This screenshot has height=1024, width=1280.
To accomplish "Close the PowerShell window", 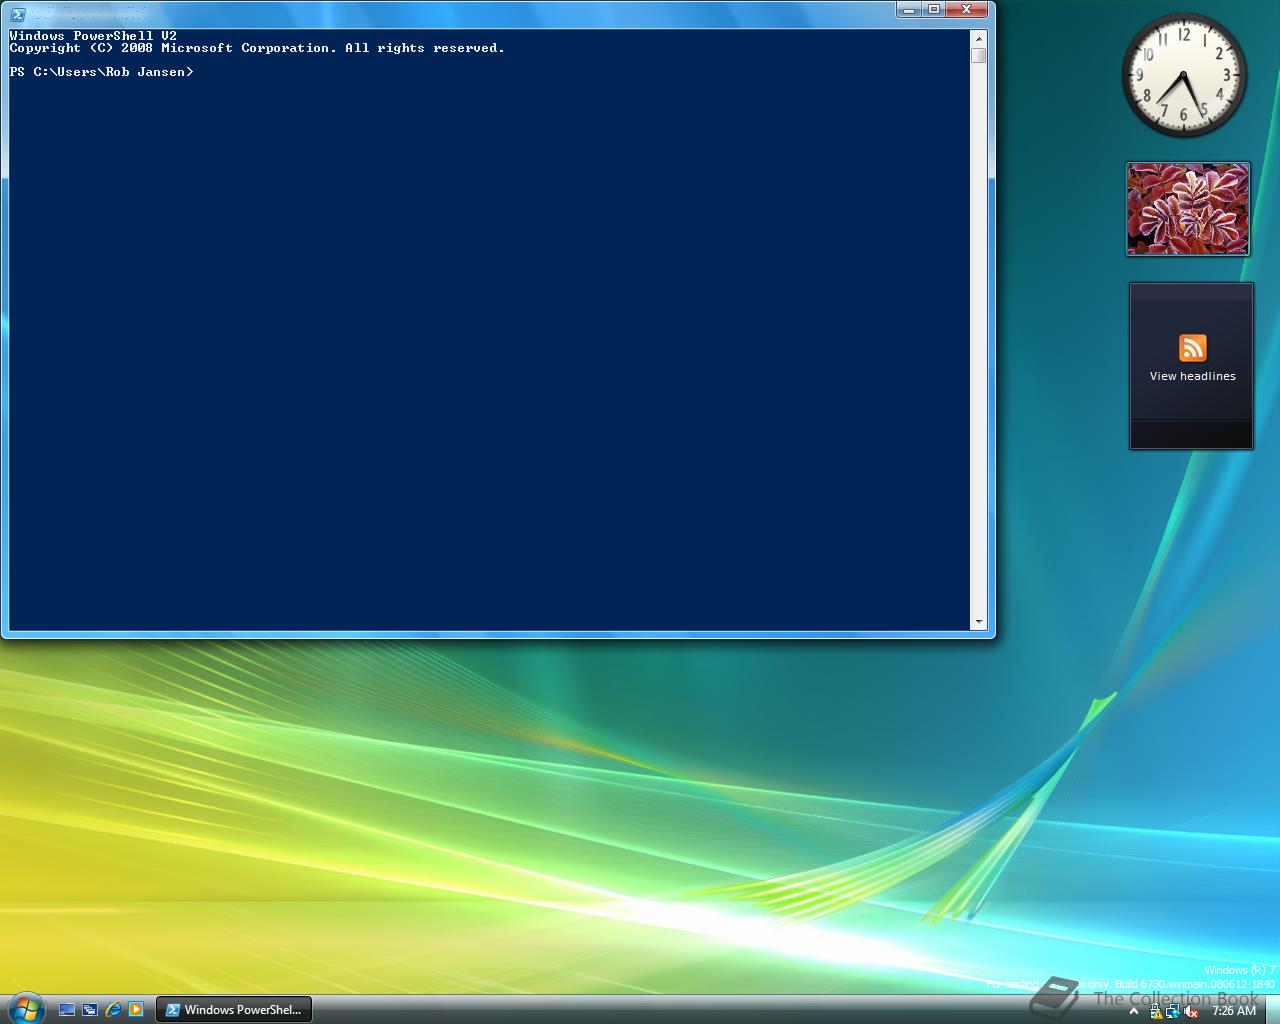I will tap(967, 10).
